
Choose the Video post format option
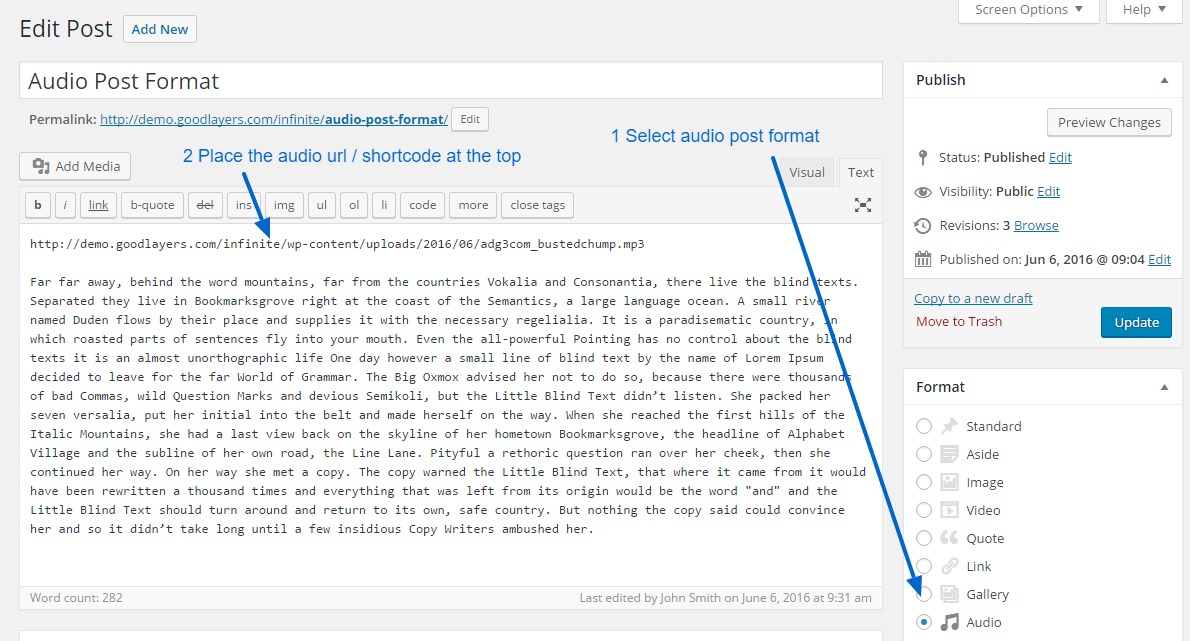coord(924,510)
